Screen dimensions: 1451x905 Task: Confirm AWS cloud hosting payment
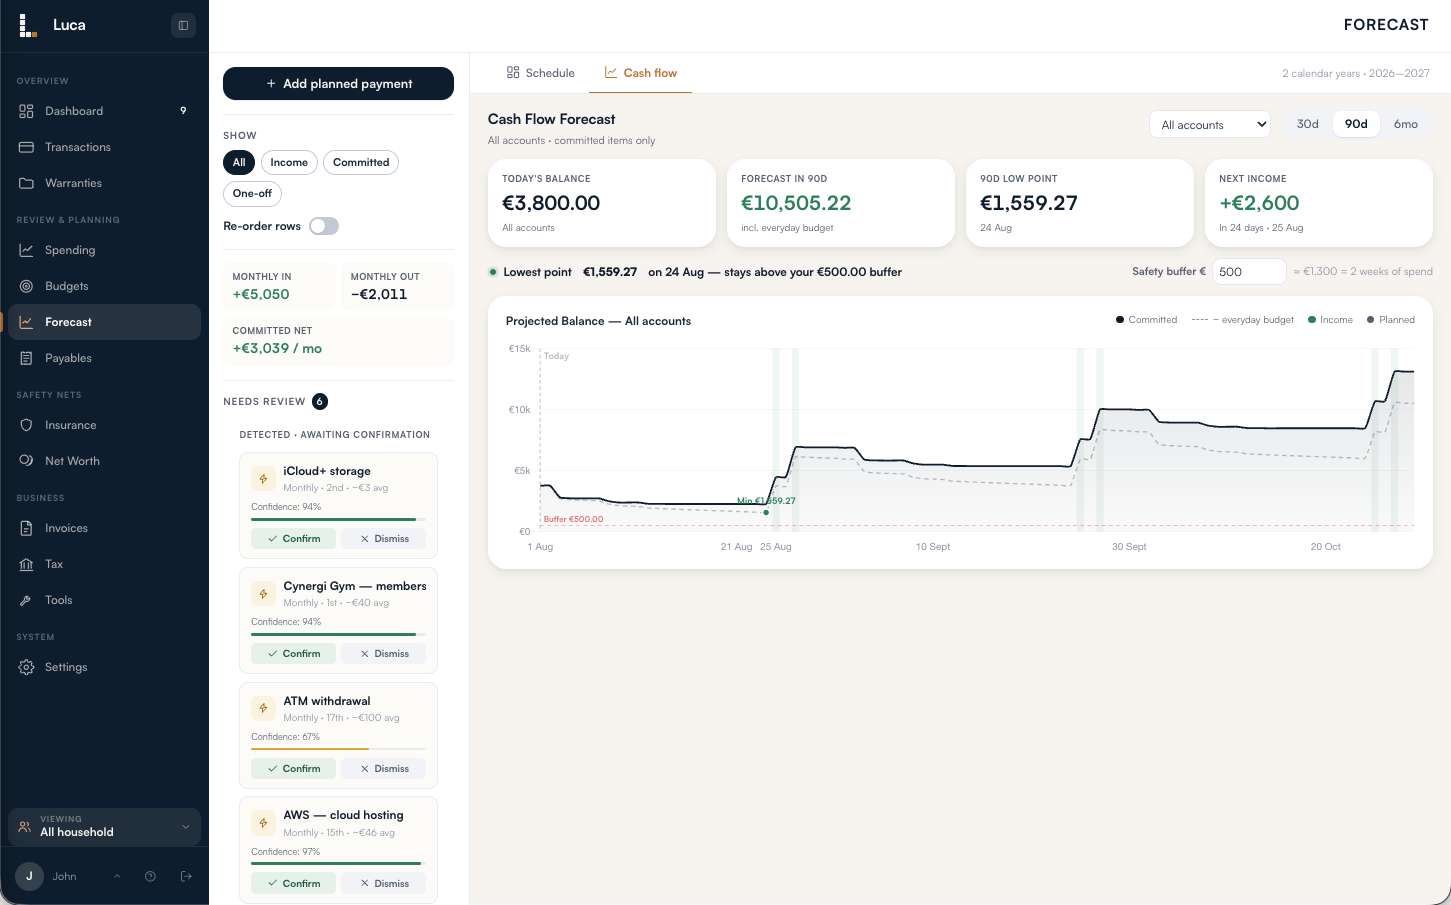click(x=293, y=884)
